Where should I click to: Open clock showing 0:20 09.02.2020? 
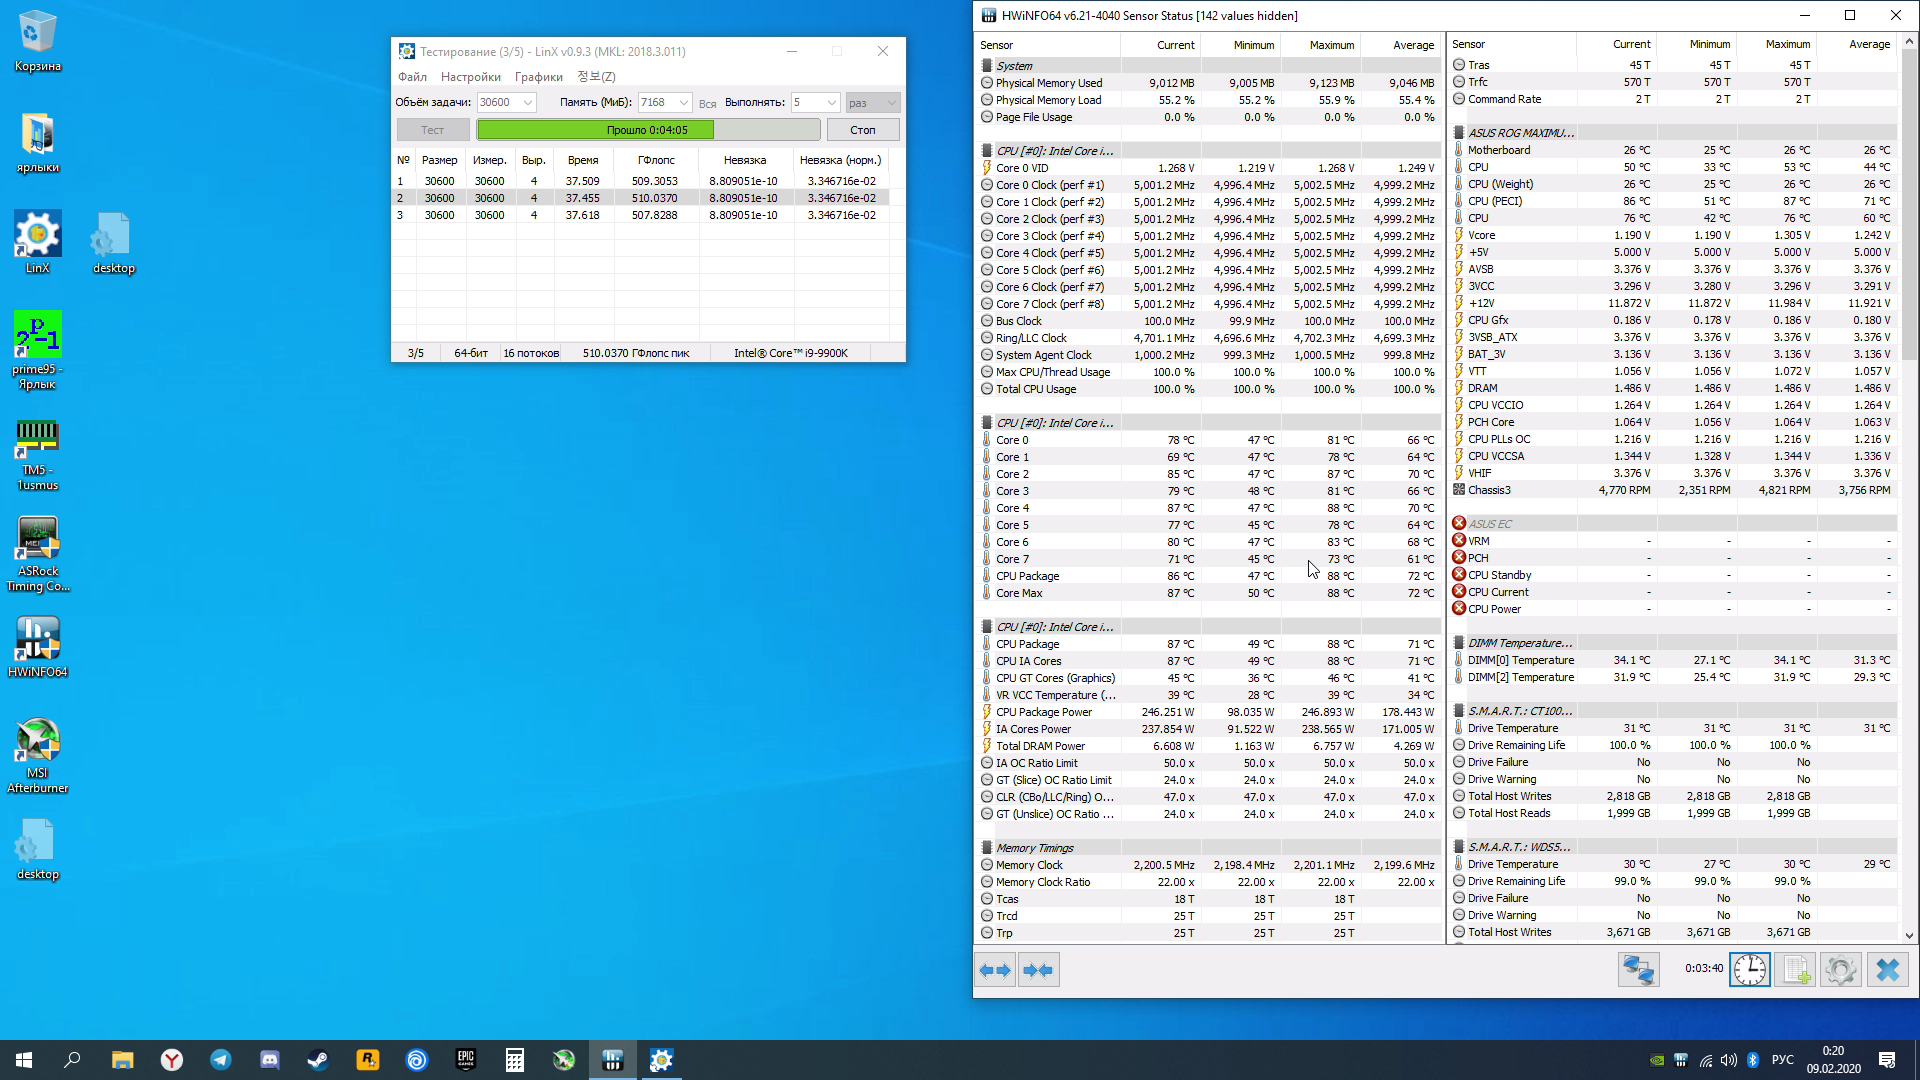pyautogui.click(x=1833, y=1060)
